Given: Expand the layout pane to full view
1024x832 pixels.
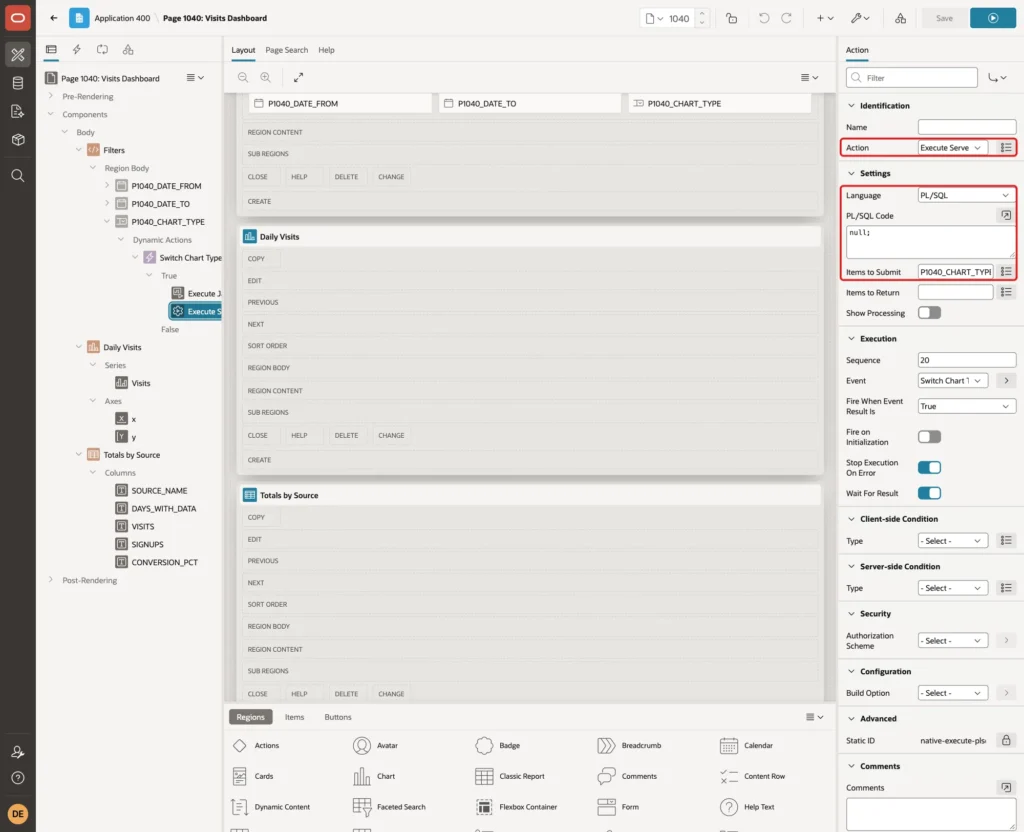Looking at the screenshot, I should click(x=298, y=77).
